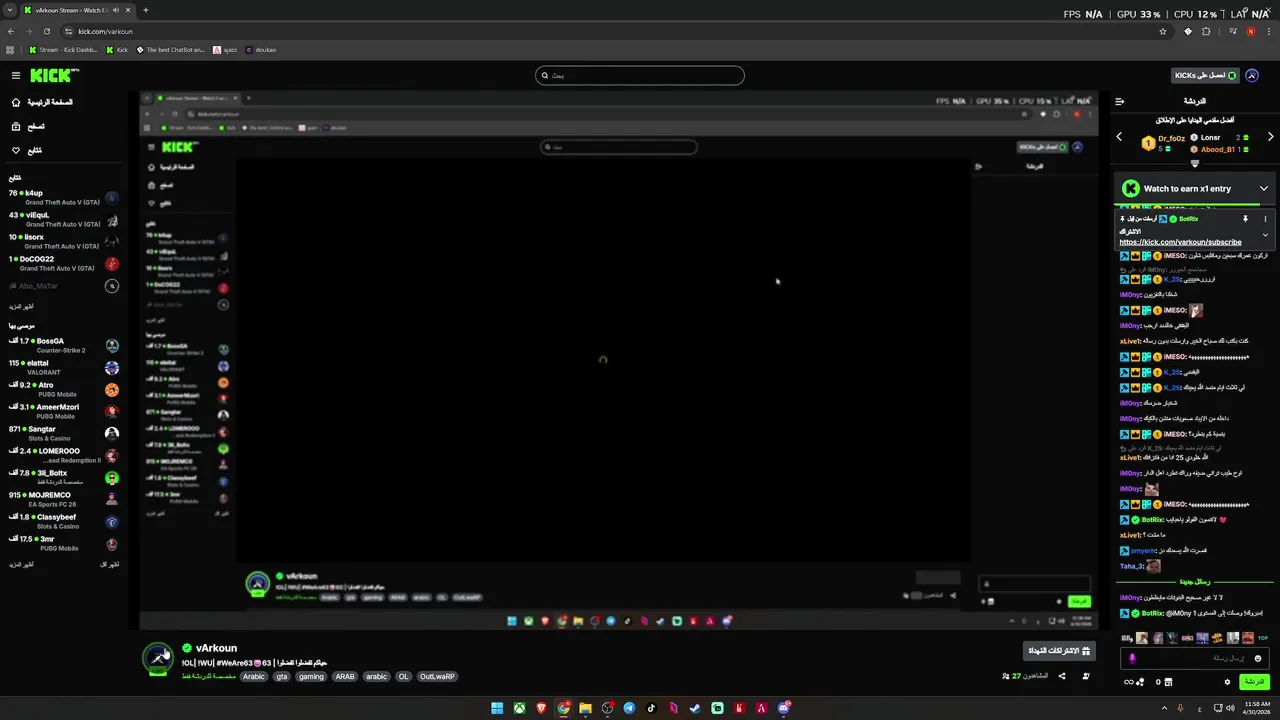This screenshot has height=720, width=1280.
Task: Click the Get KICKs button
Action: point(1205,75)
